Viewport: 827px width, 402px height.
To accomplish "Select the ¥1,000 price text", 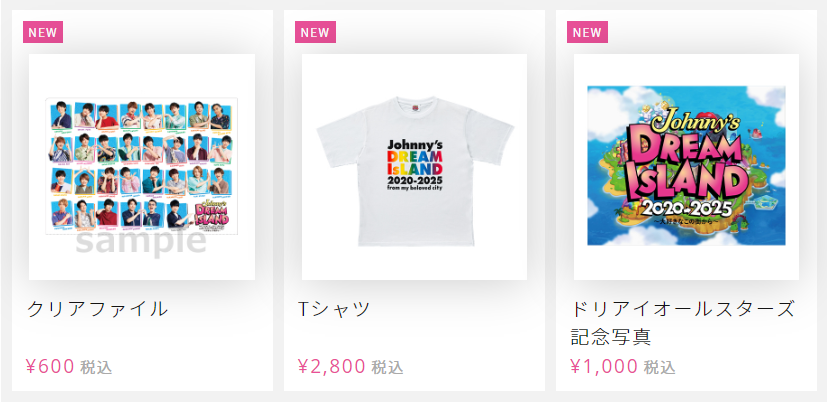I will 604,366.
